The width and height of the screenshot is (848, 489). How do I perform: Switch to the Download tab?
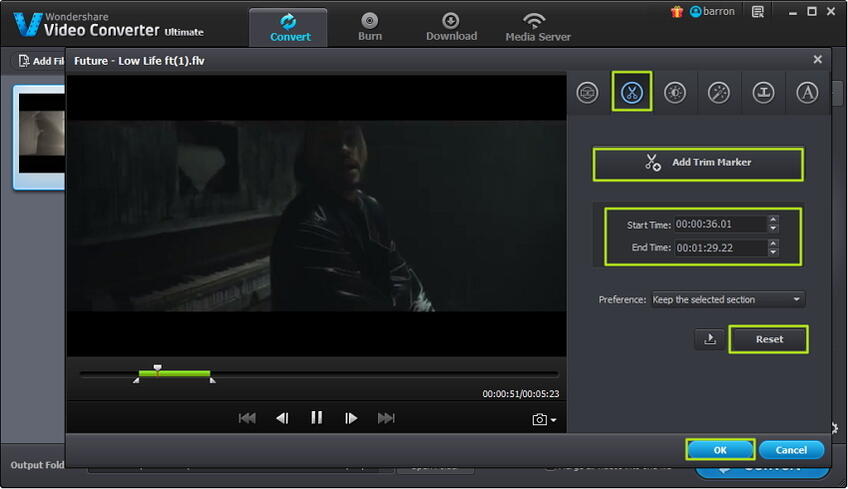pos(451,28)
